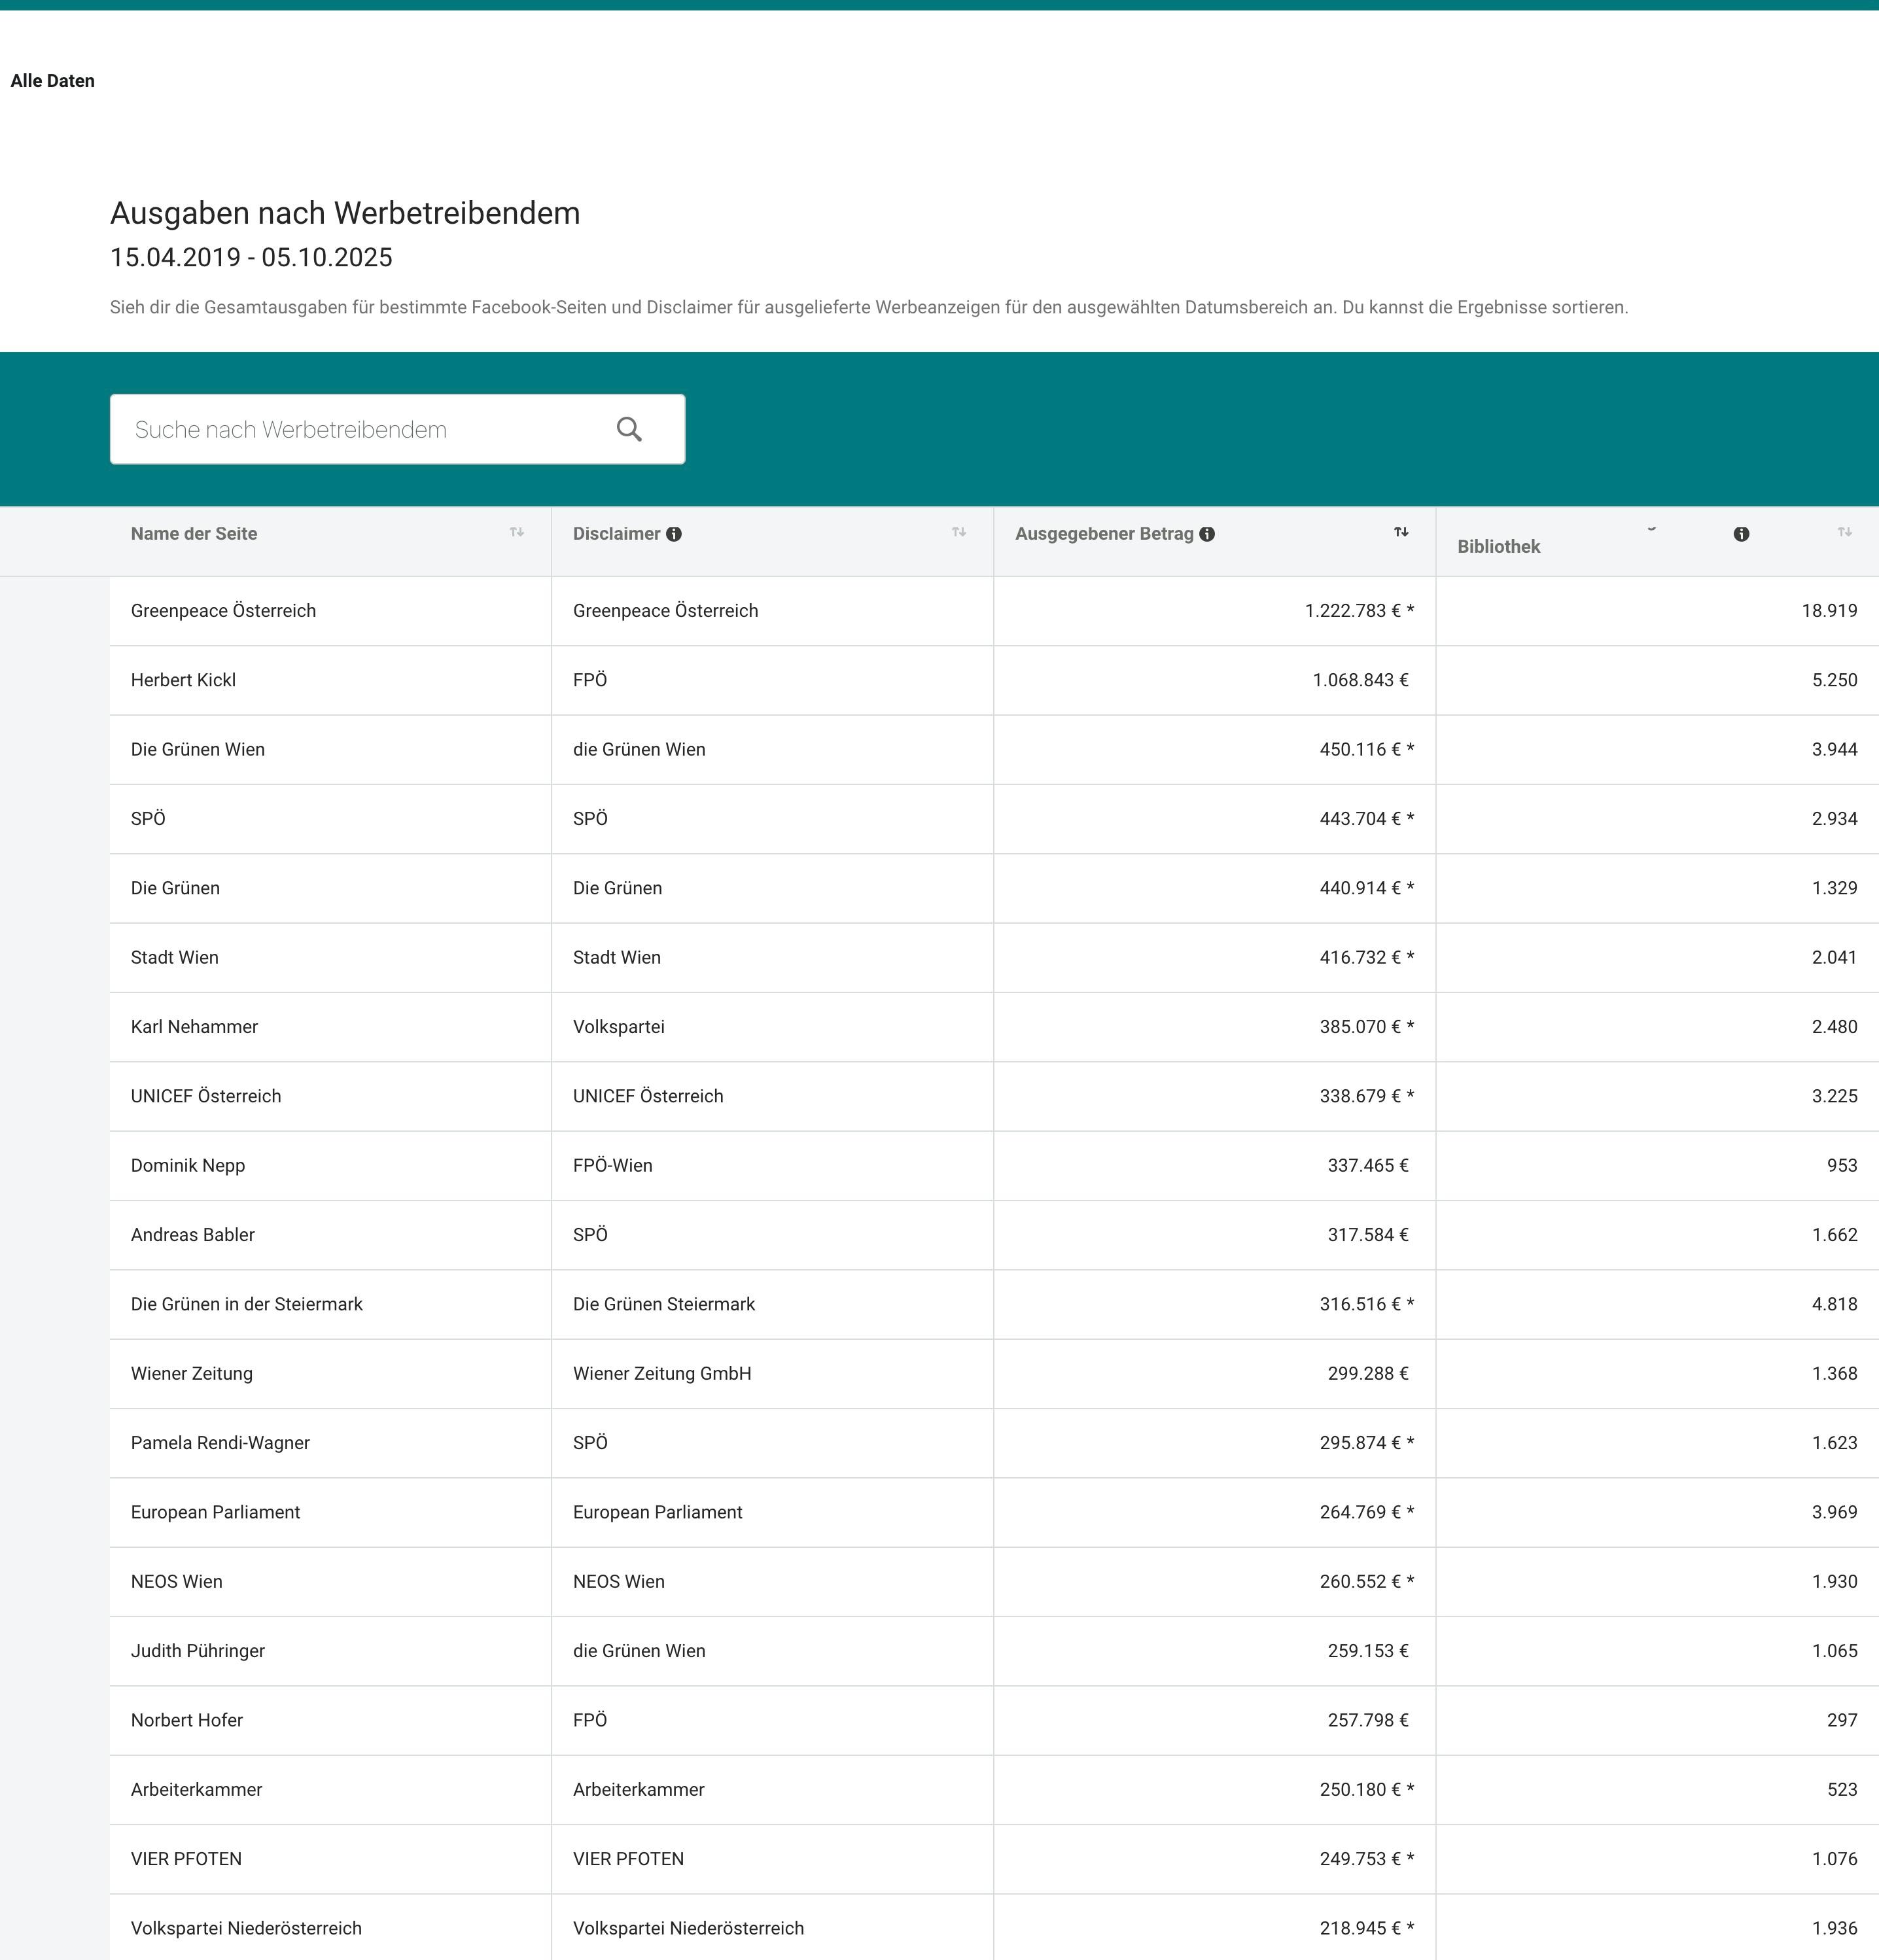1879x1960 pixels.
Task: Select Die Grünen in der Steiermark
Action: click(247, 1304)
